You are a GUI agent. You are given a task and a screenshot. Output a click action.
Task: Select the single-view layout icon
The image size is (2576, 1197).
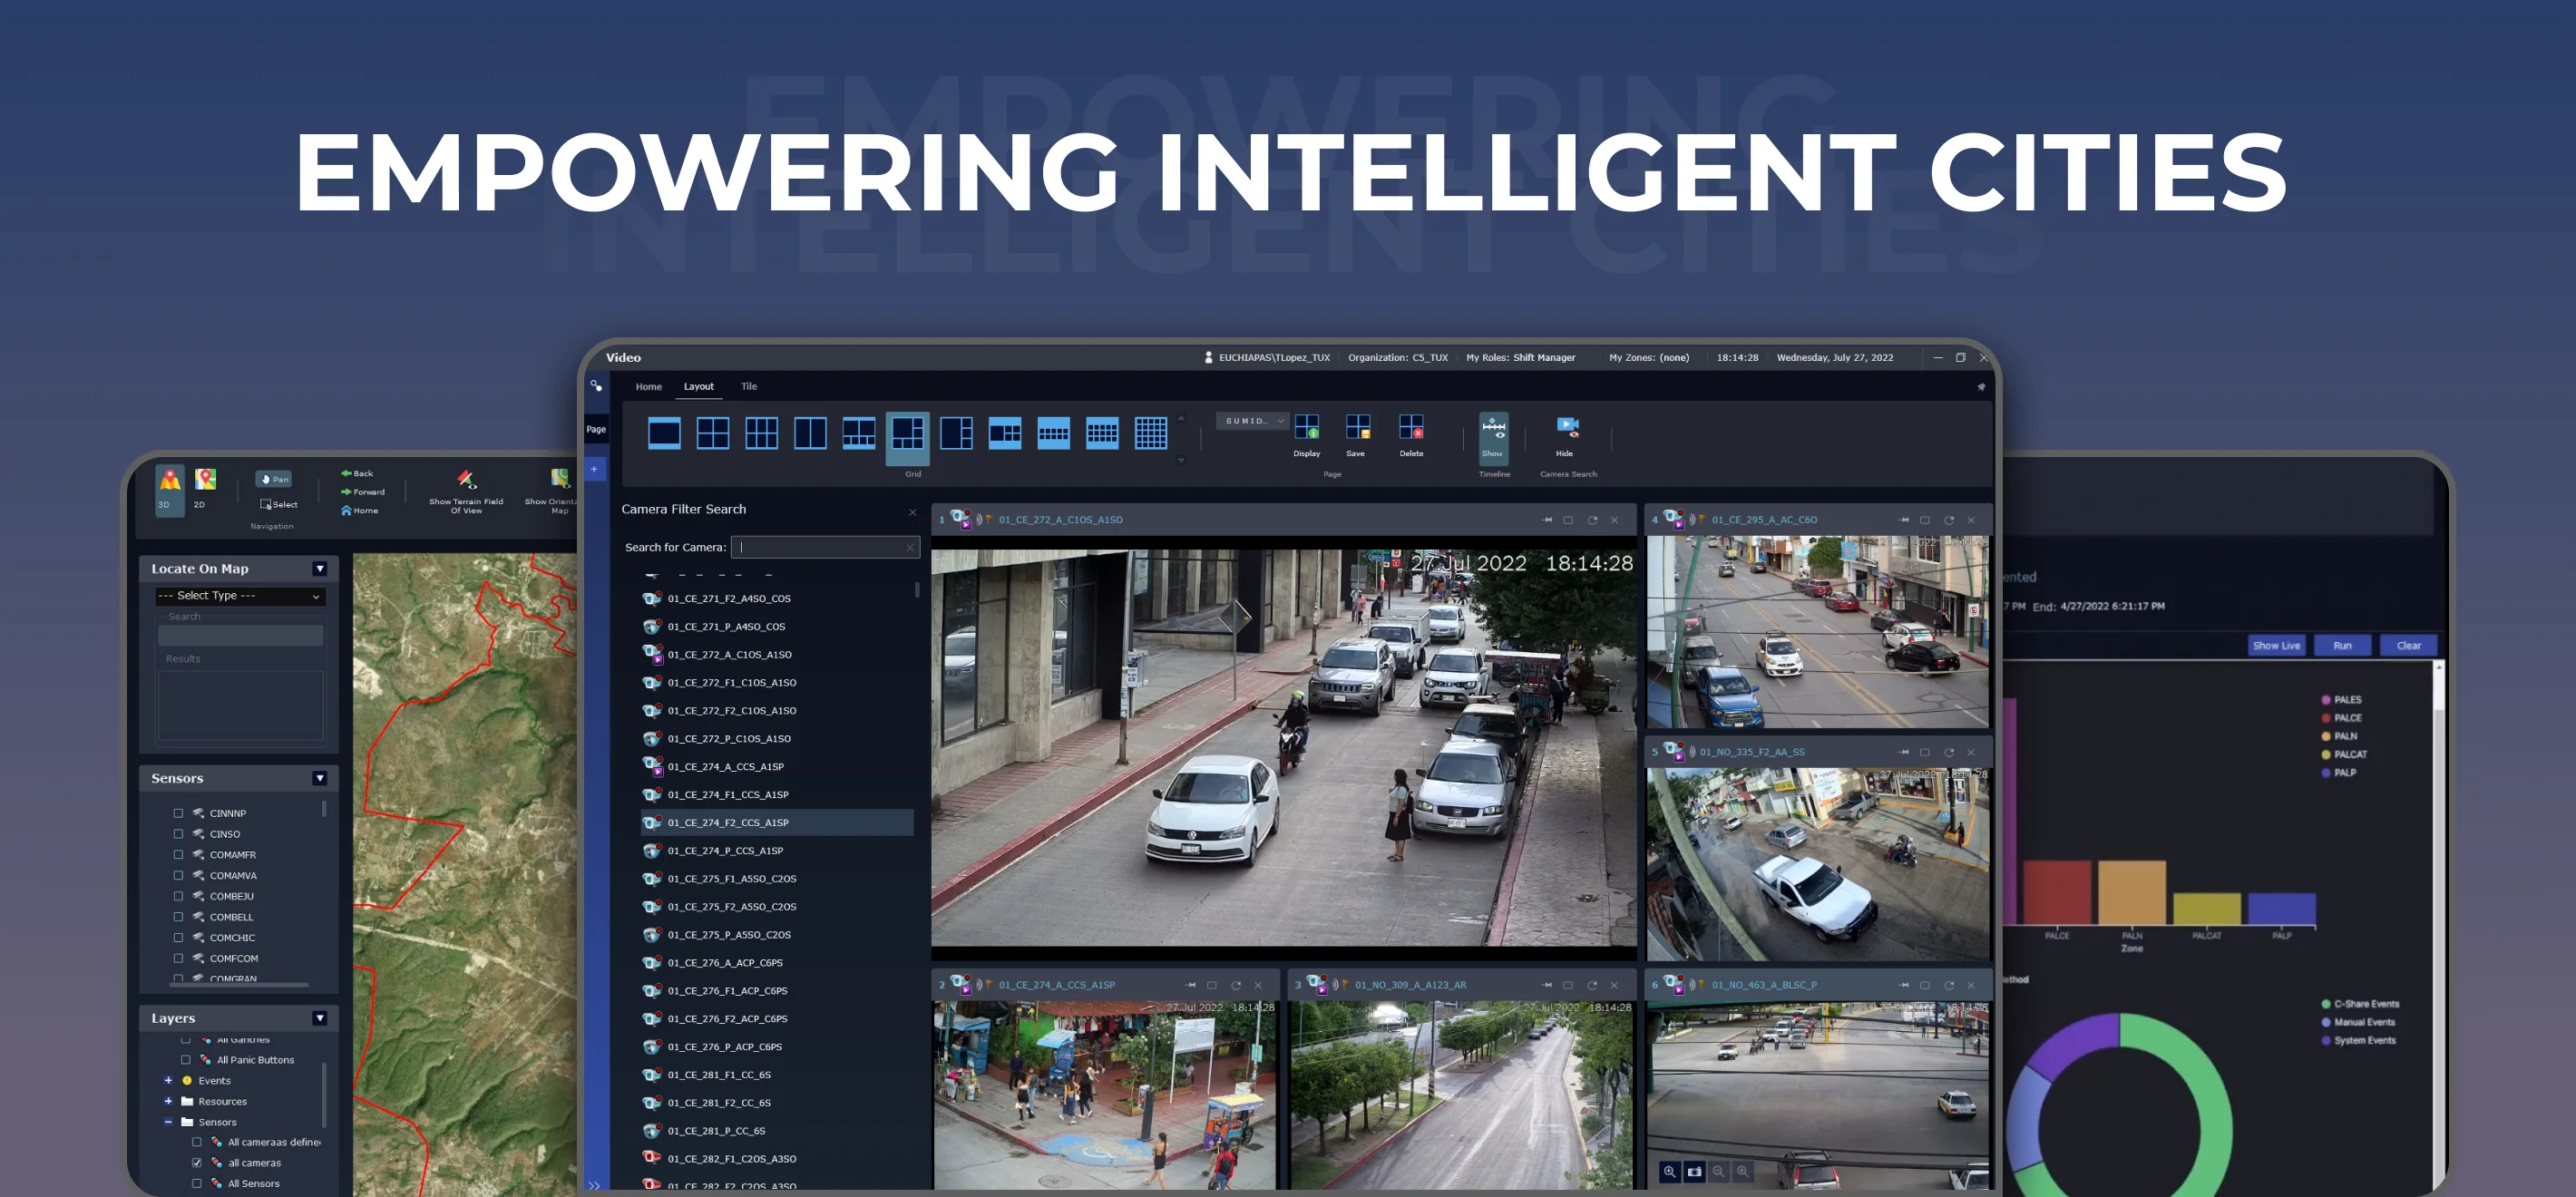click(664, 433)
